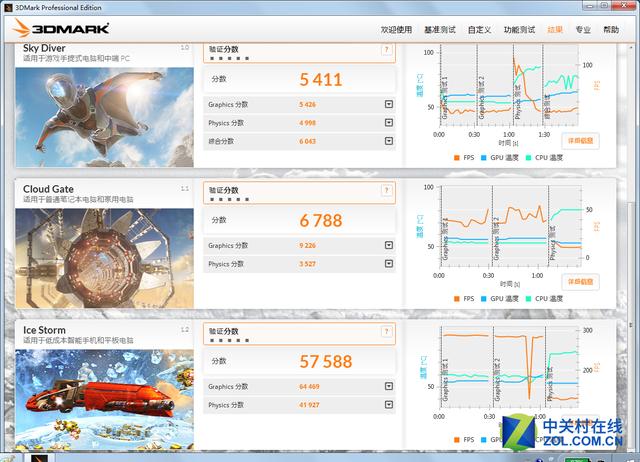Expand Sky Diver combined score 6 043
Screen dimensions: 640x462
[x=389, y=141]
